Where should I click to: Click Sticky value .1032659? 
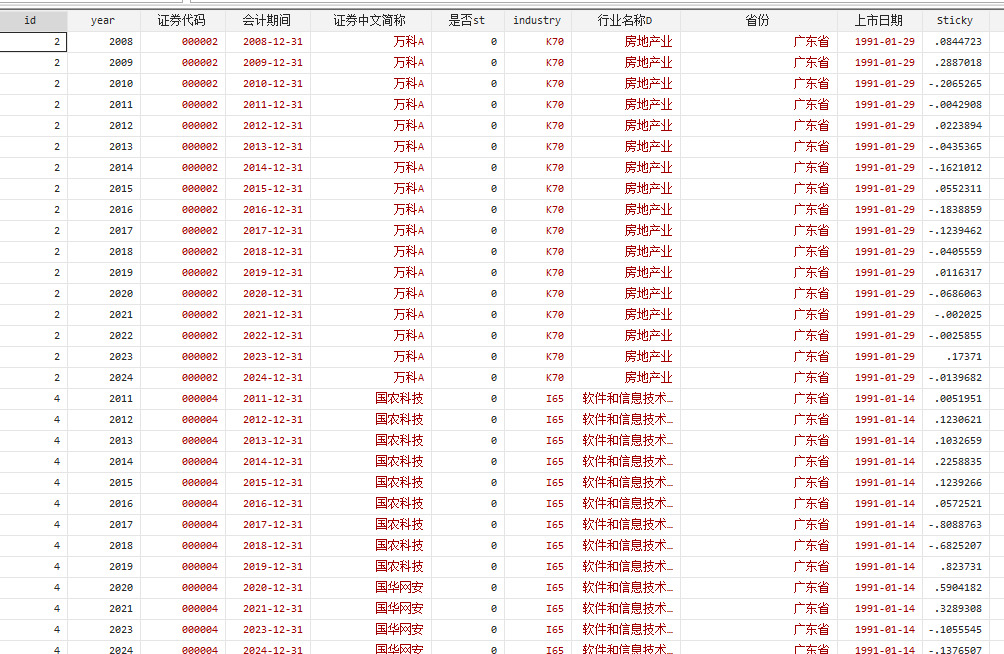[958, 441]
